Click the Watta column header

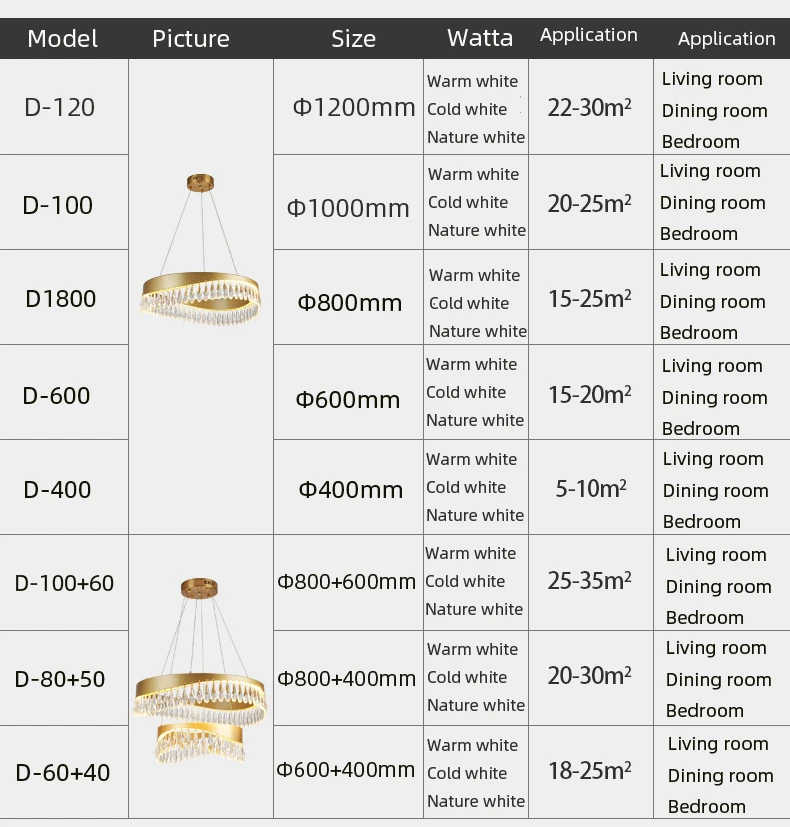[480, 38]
